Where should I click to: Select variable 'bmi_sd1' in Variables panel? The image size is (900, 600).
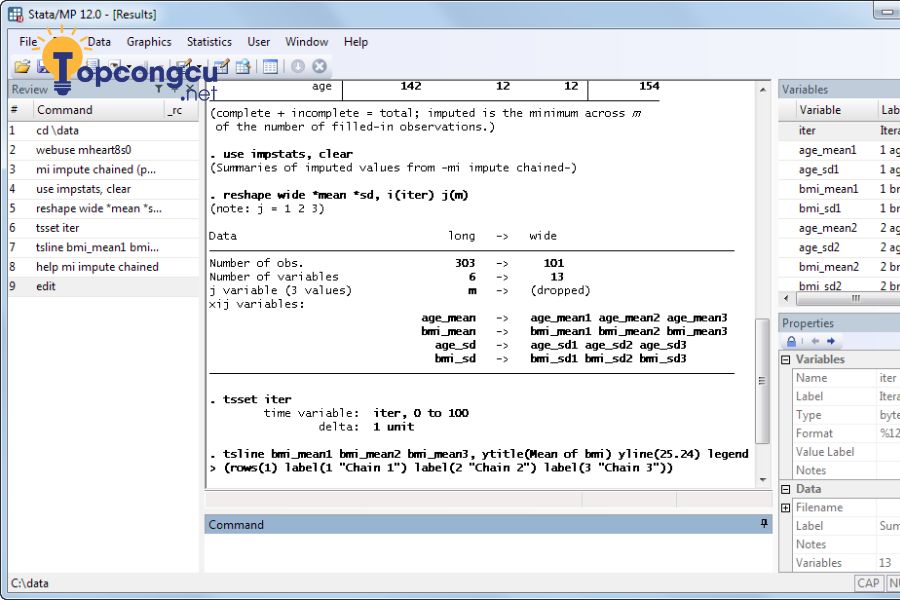pos(839,208)
